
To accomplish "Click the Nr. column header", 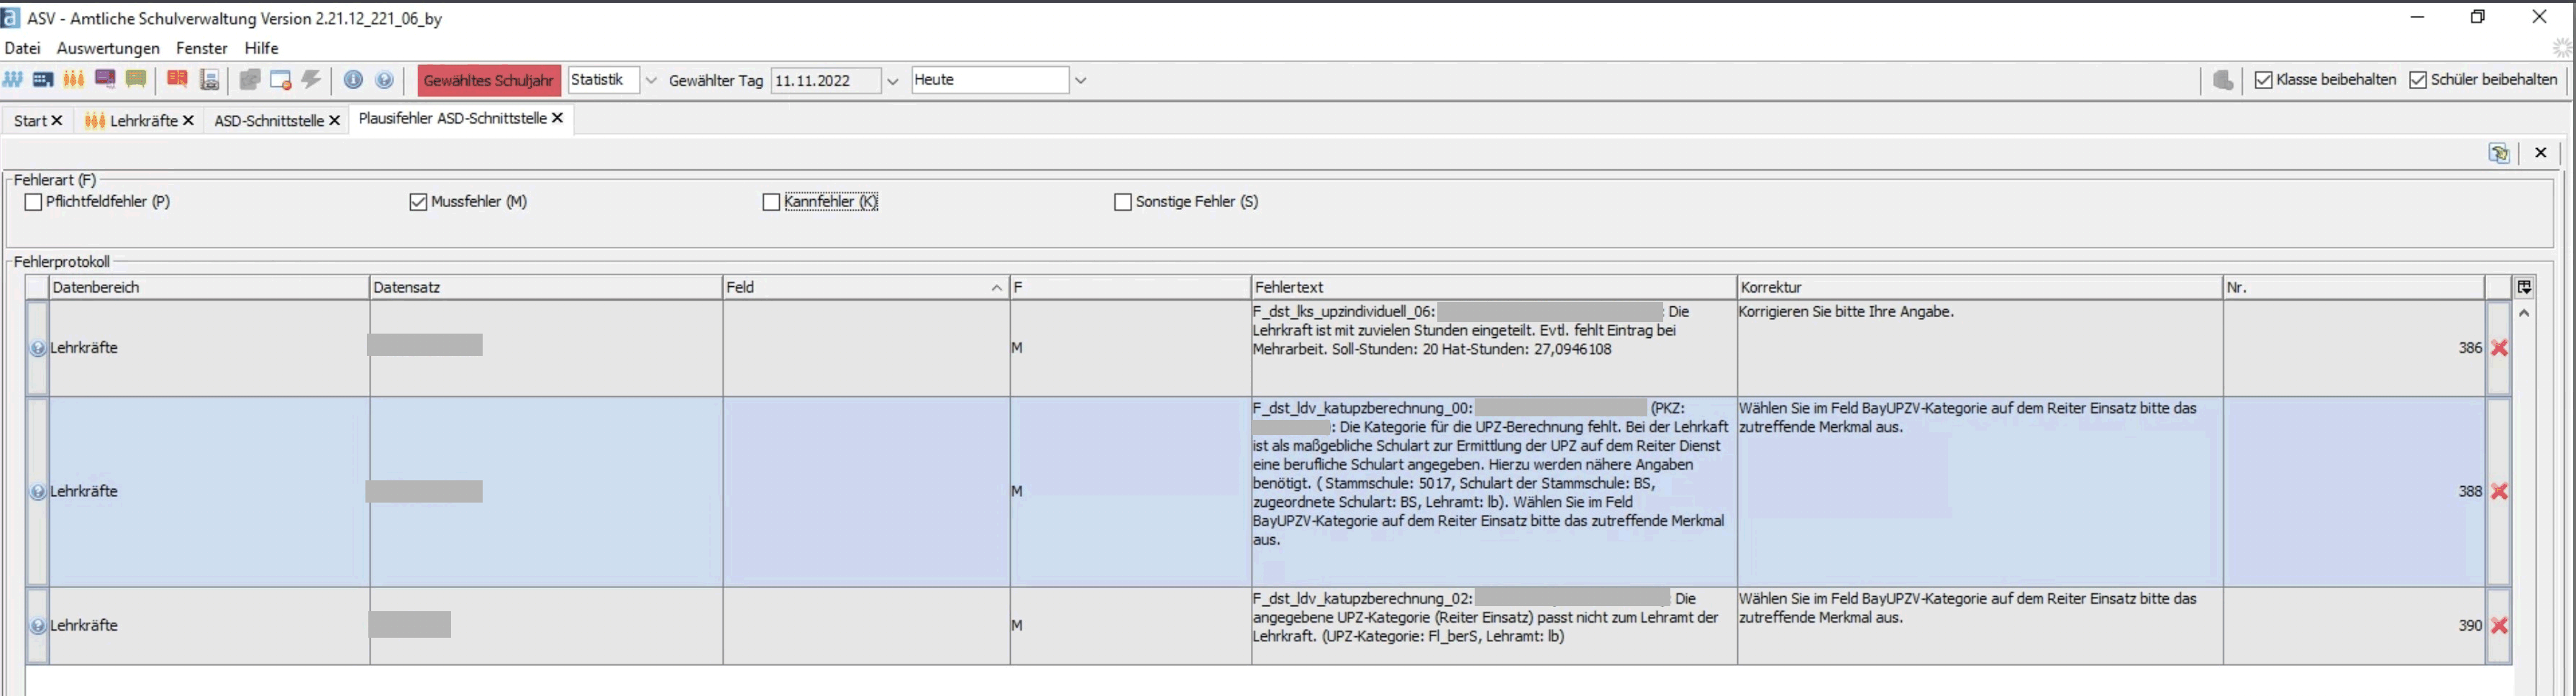I will click(x=2354, y=287).
